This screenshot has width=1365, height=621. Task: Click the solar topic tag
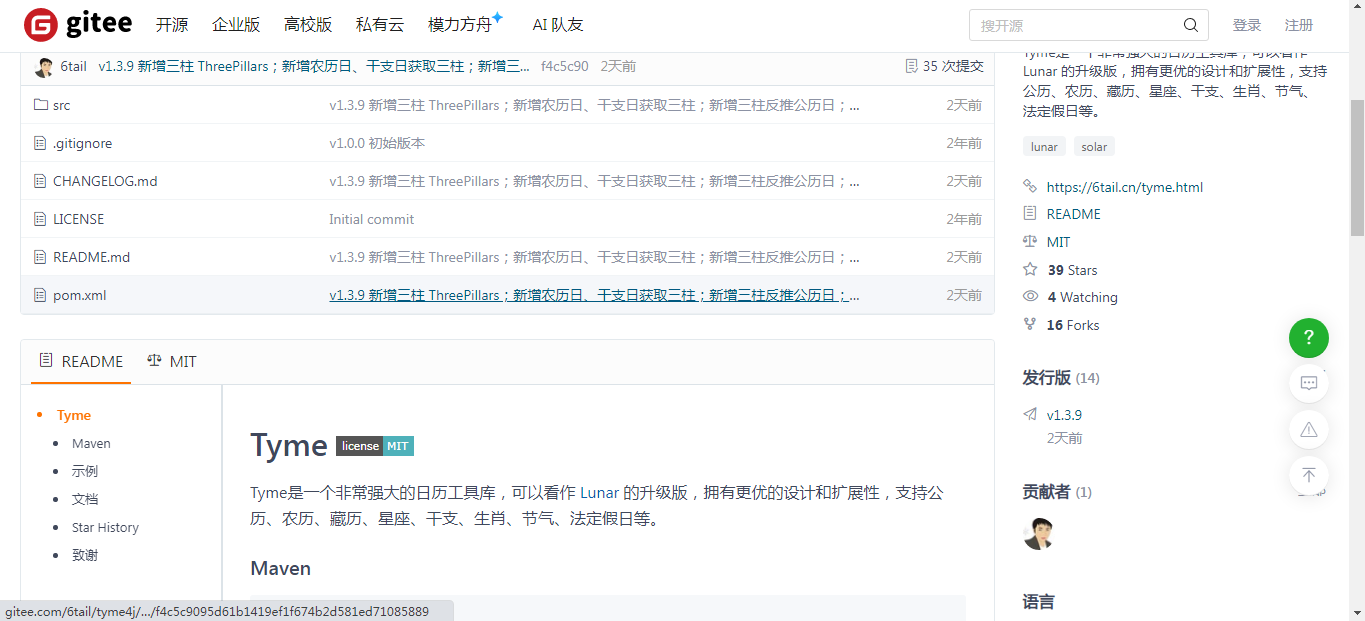tap(1094, 147)
